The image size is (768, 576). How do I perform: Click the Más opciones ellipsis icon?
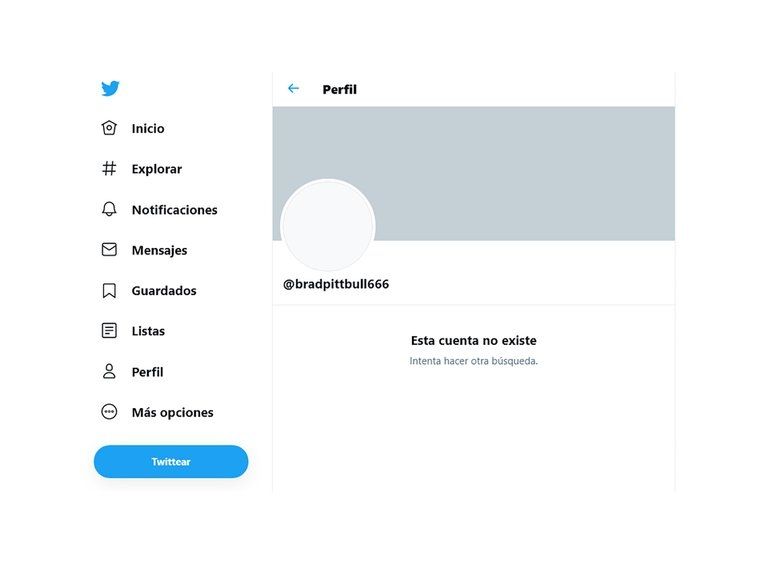click(x=109, y=412)
